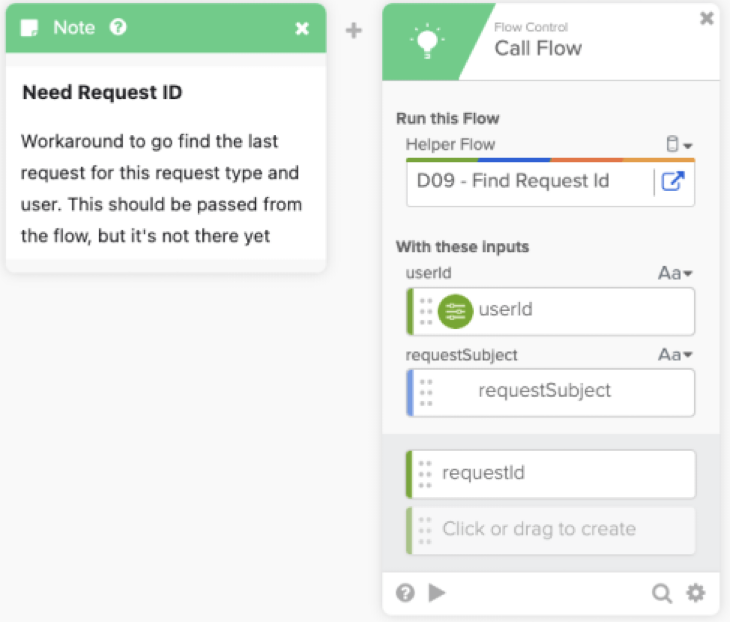Viewport: 730px width, 622px height.
Task: Click the 'Click or drag to create' field
Action: (550, 530)
